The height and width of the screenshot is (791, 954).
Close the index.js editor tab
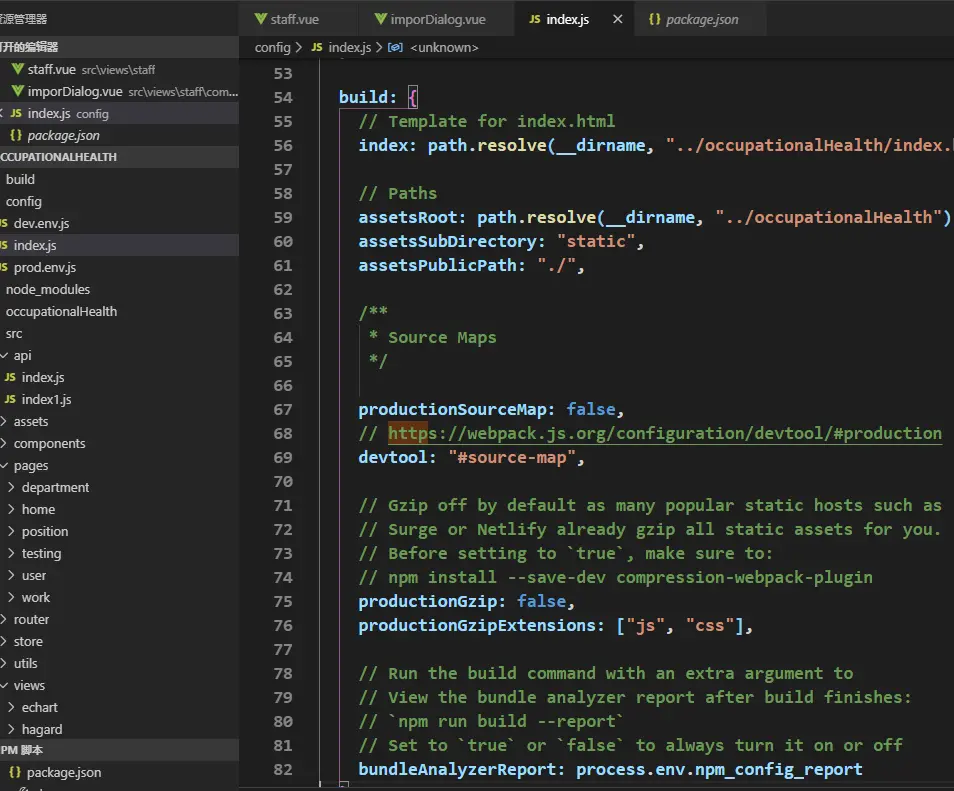pyautogui.click(x=616, y=20)
